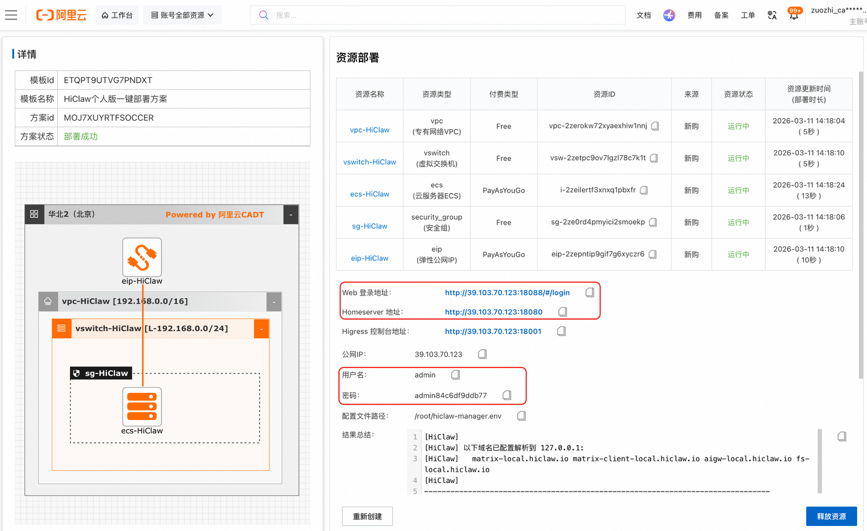
Task: Click the sg-HiClaw security group label
Action: [101, 373]
